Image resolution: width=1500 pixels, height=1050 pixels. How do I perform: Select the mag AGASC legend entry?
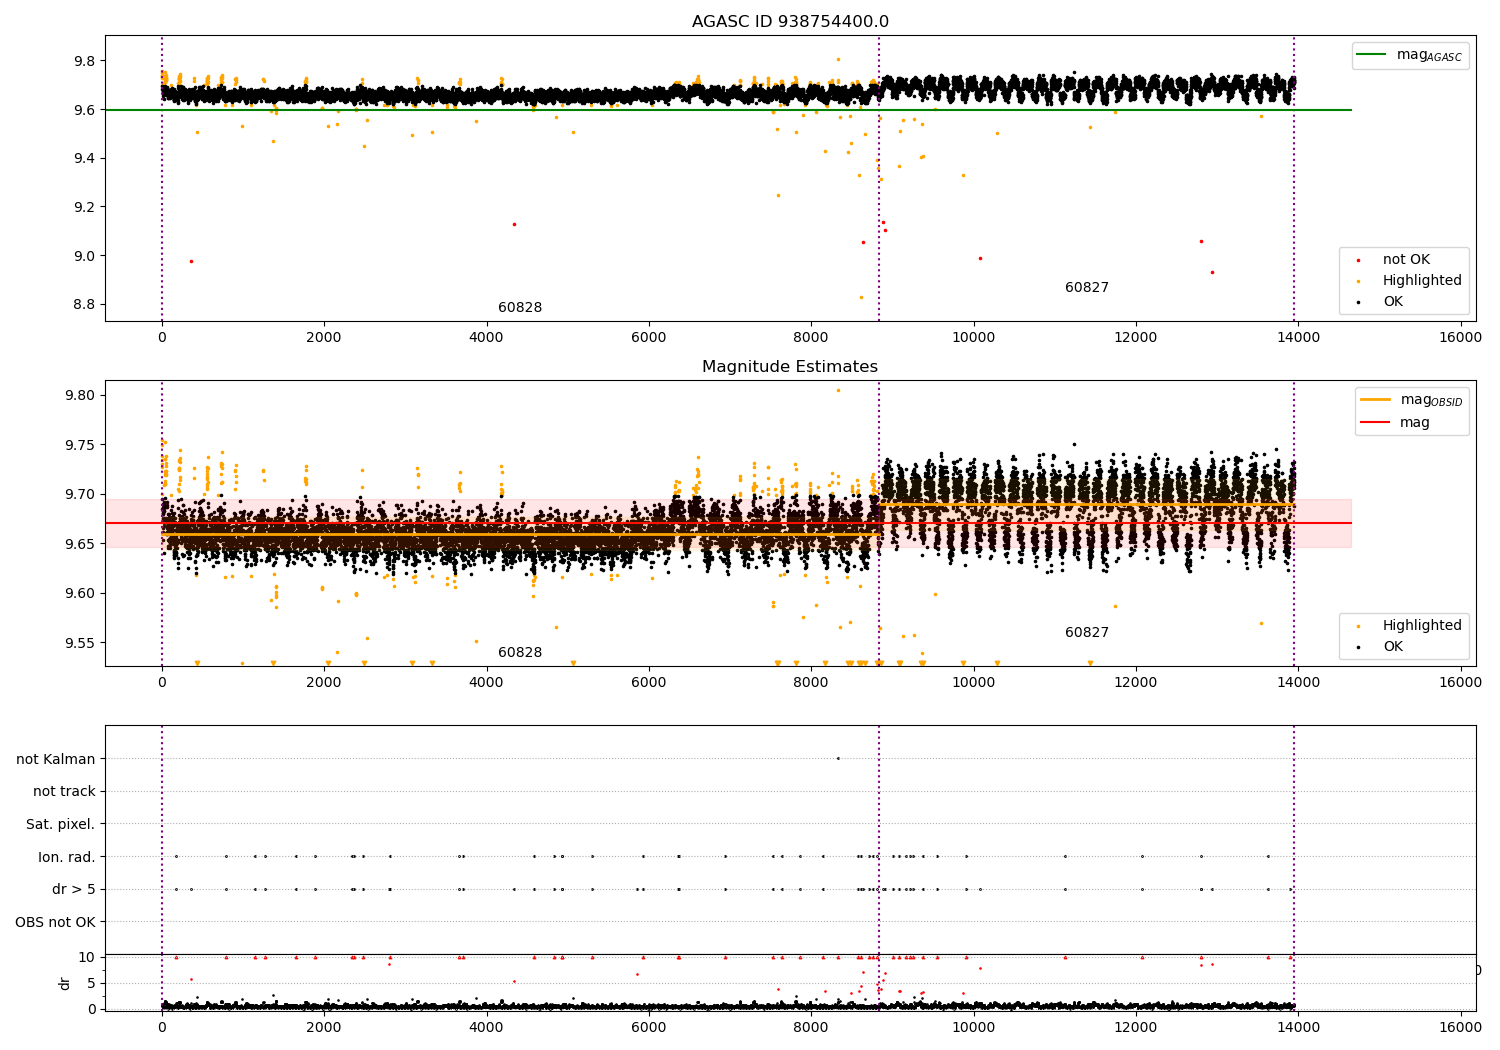(1410, 56)
